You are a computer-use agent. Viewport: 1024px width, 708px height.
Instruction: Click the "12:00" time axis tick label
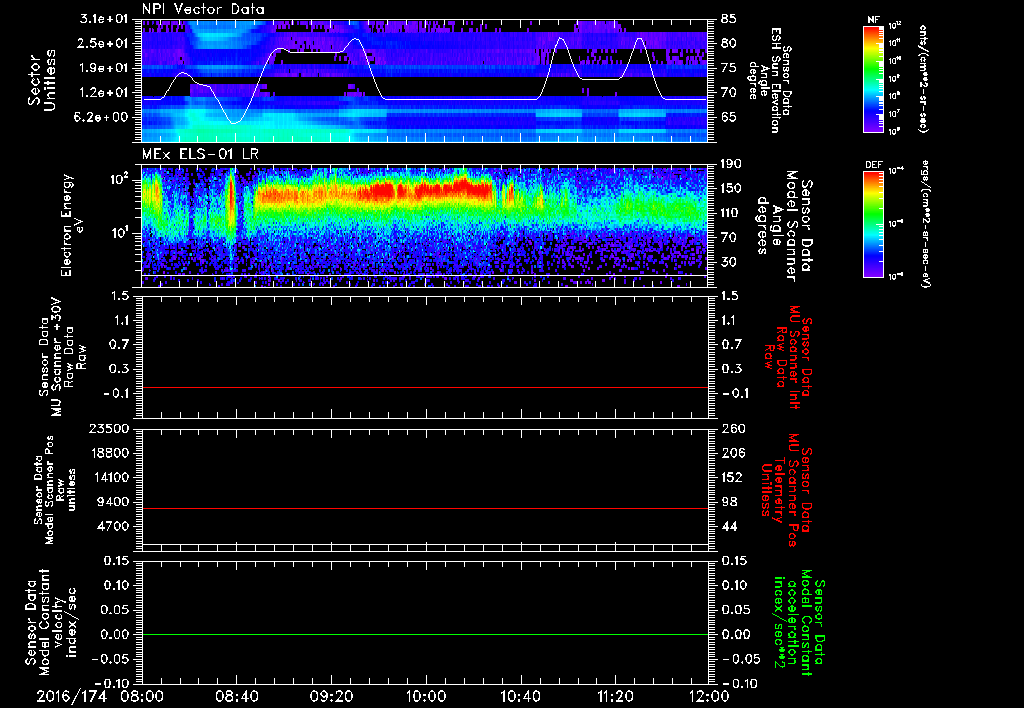[x=710, y=696]
